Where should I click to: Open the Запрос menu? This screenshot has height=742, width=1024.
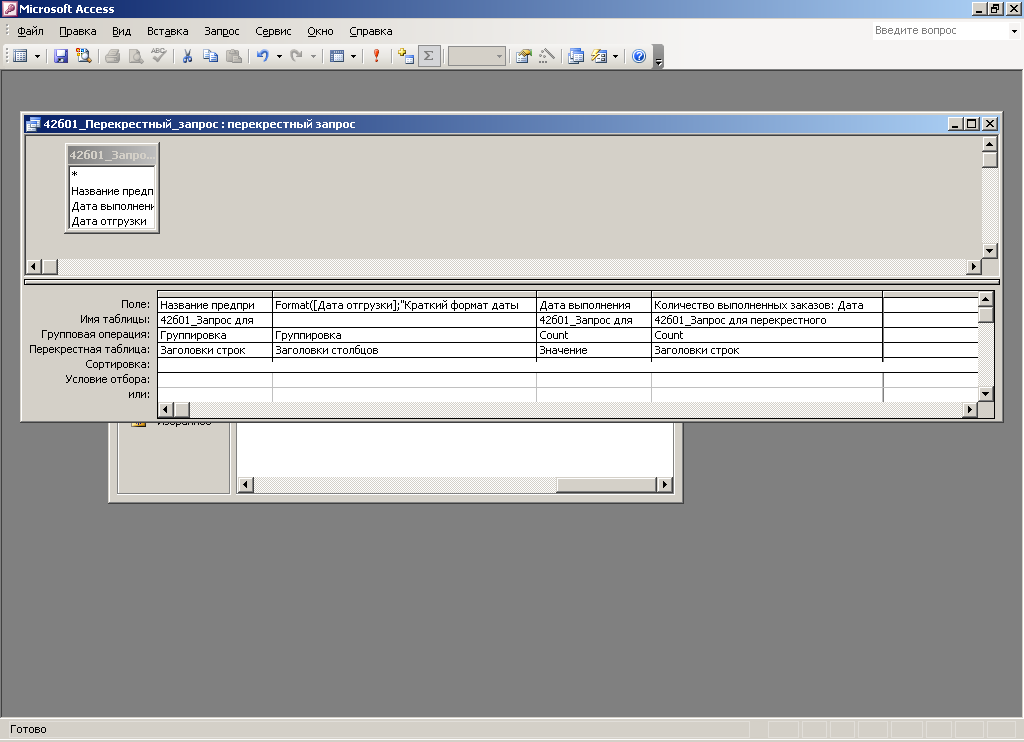coord(221,31)
